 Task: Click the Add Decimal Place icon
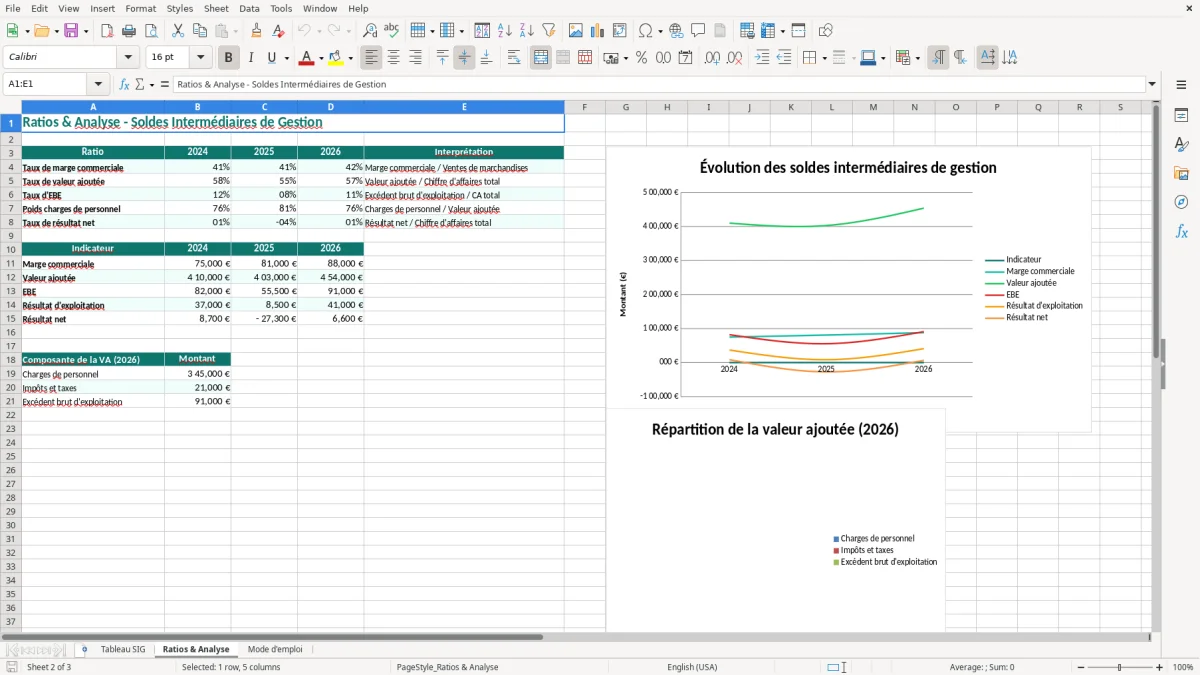point(713,58)
